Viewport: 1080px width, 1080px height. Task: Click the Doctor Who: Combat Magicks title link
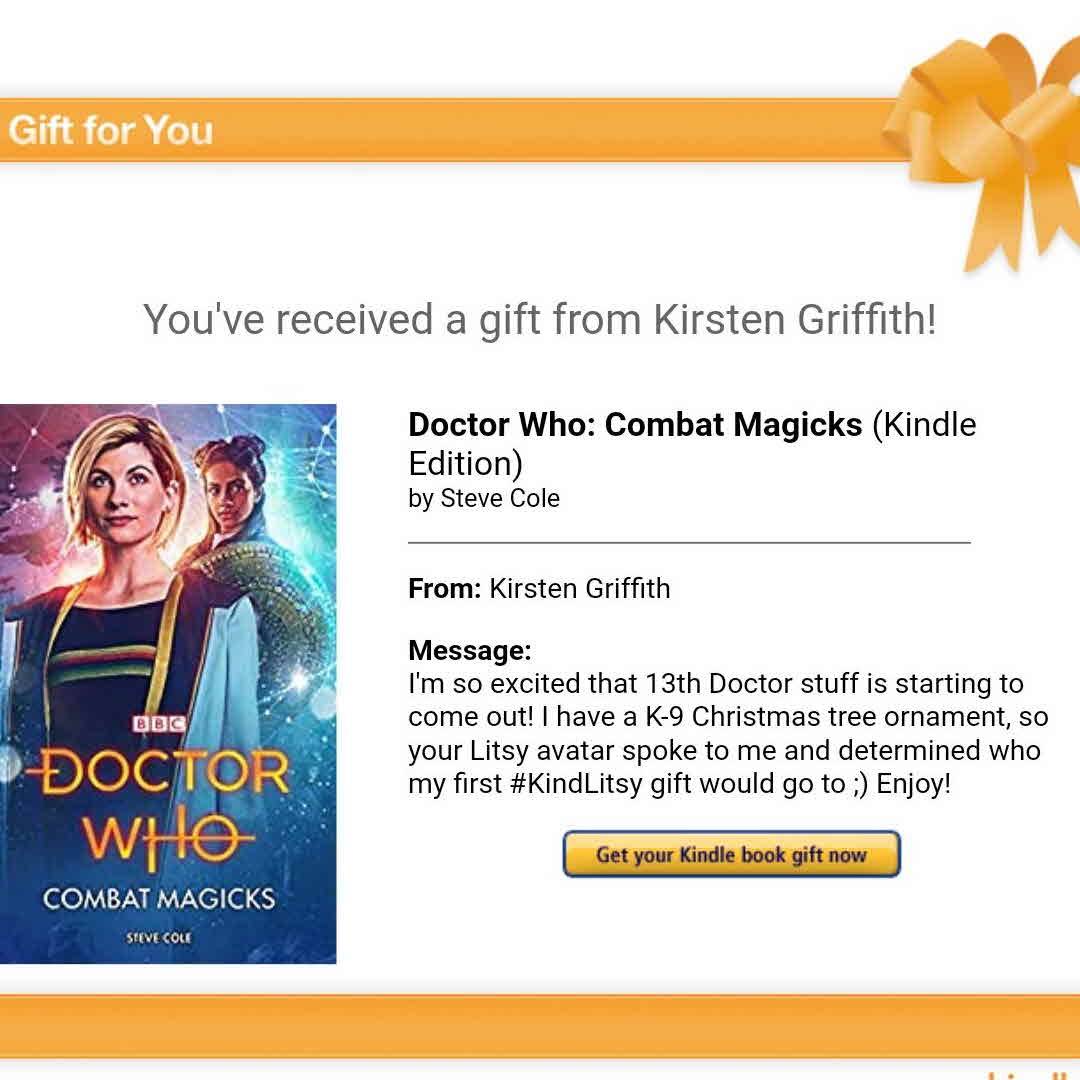(x=634, y=424)
